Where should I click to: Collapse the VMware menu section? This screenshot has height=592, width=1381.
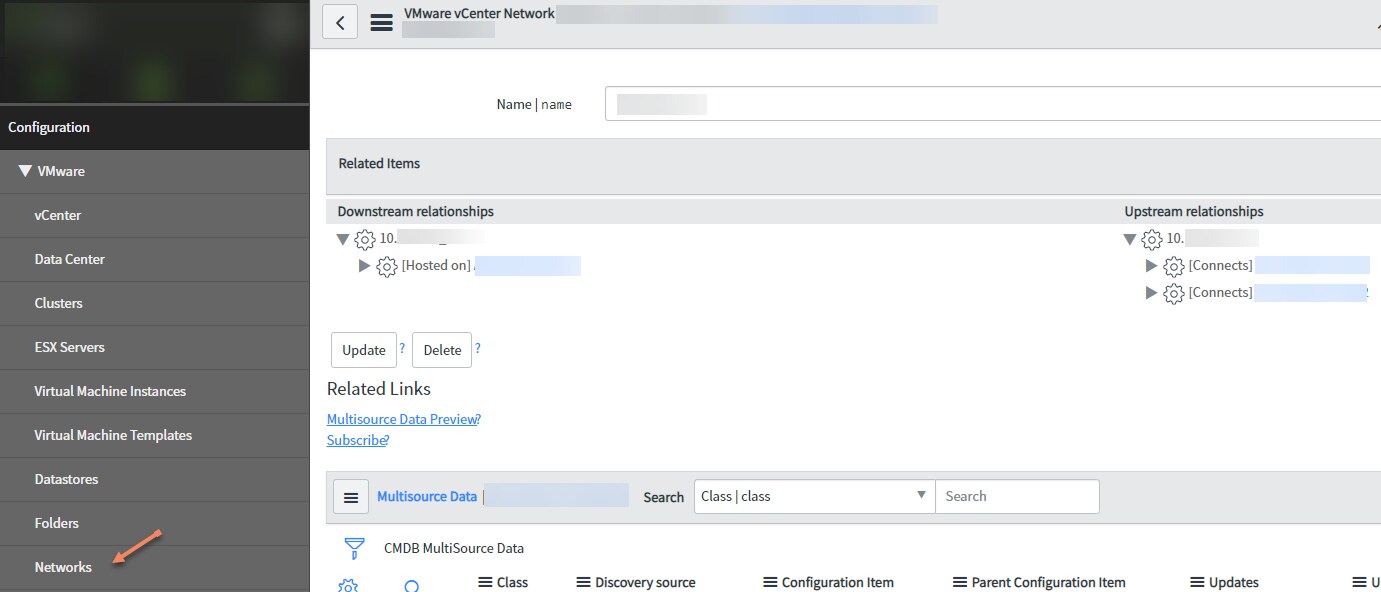click(x=25, y=171)
